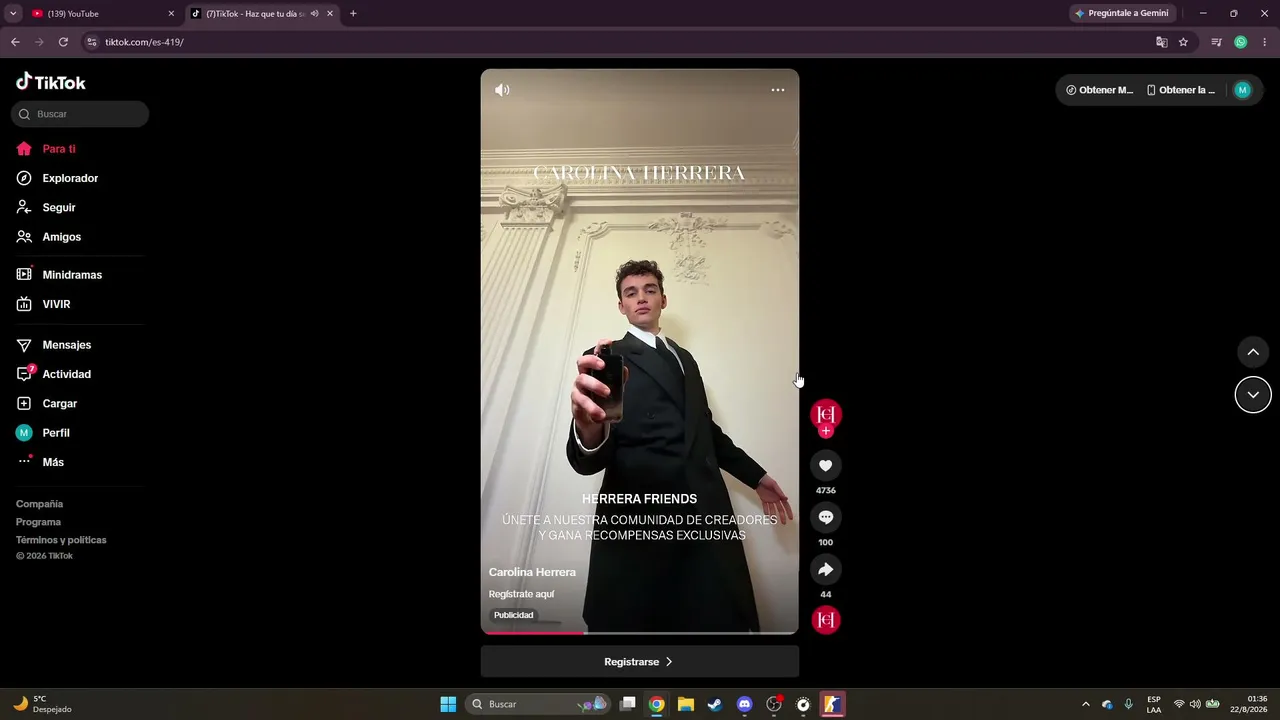
Task: Mute the video with the speaker icon
Action: [x=502, y=90]
